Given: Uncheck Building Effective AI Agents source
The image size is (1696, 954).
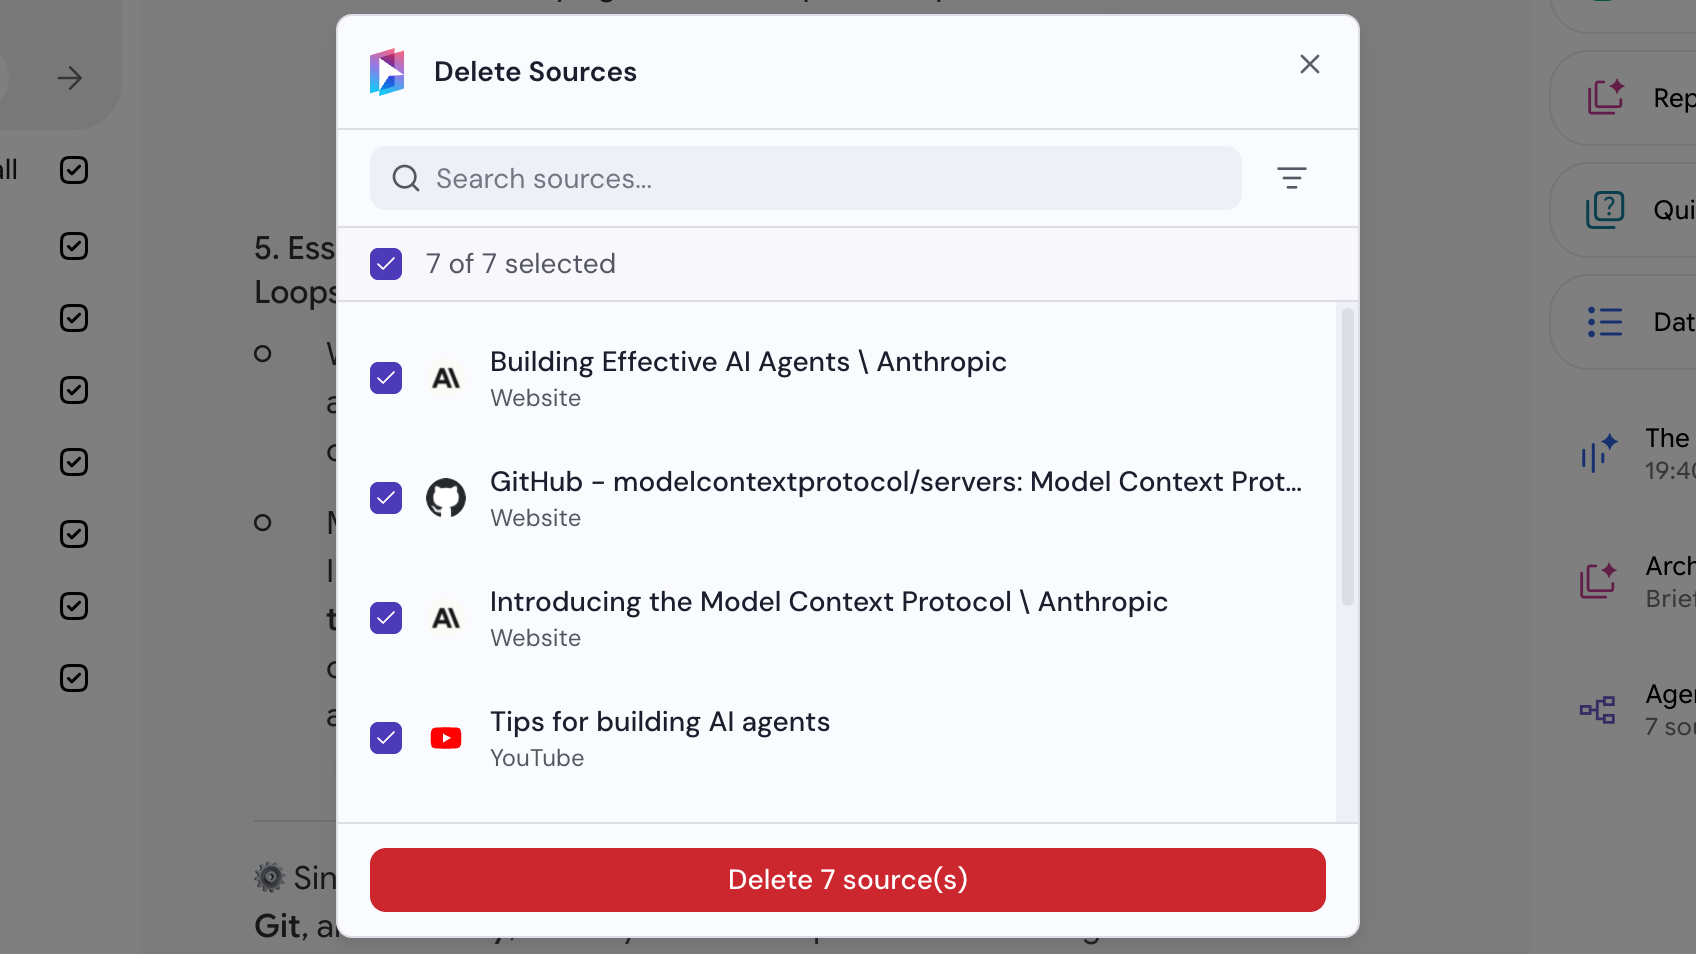Looking at the screenshot, I should pos(386,378).
